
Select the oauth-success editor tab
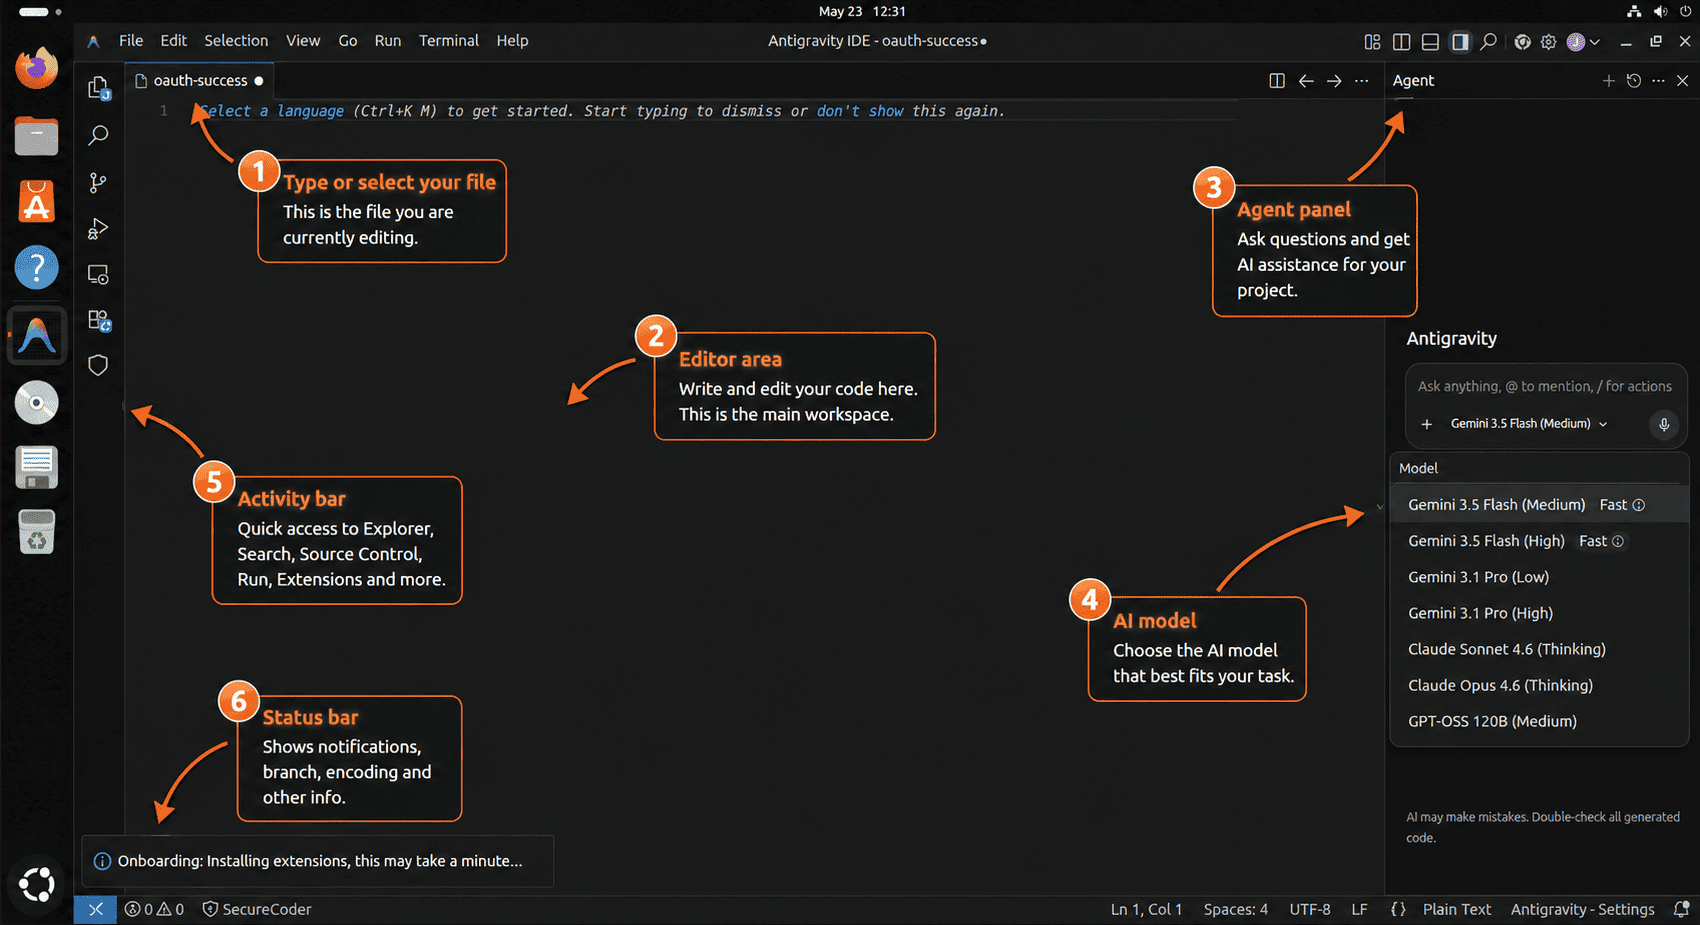click(199, 80)
